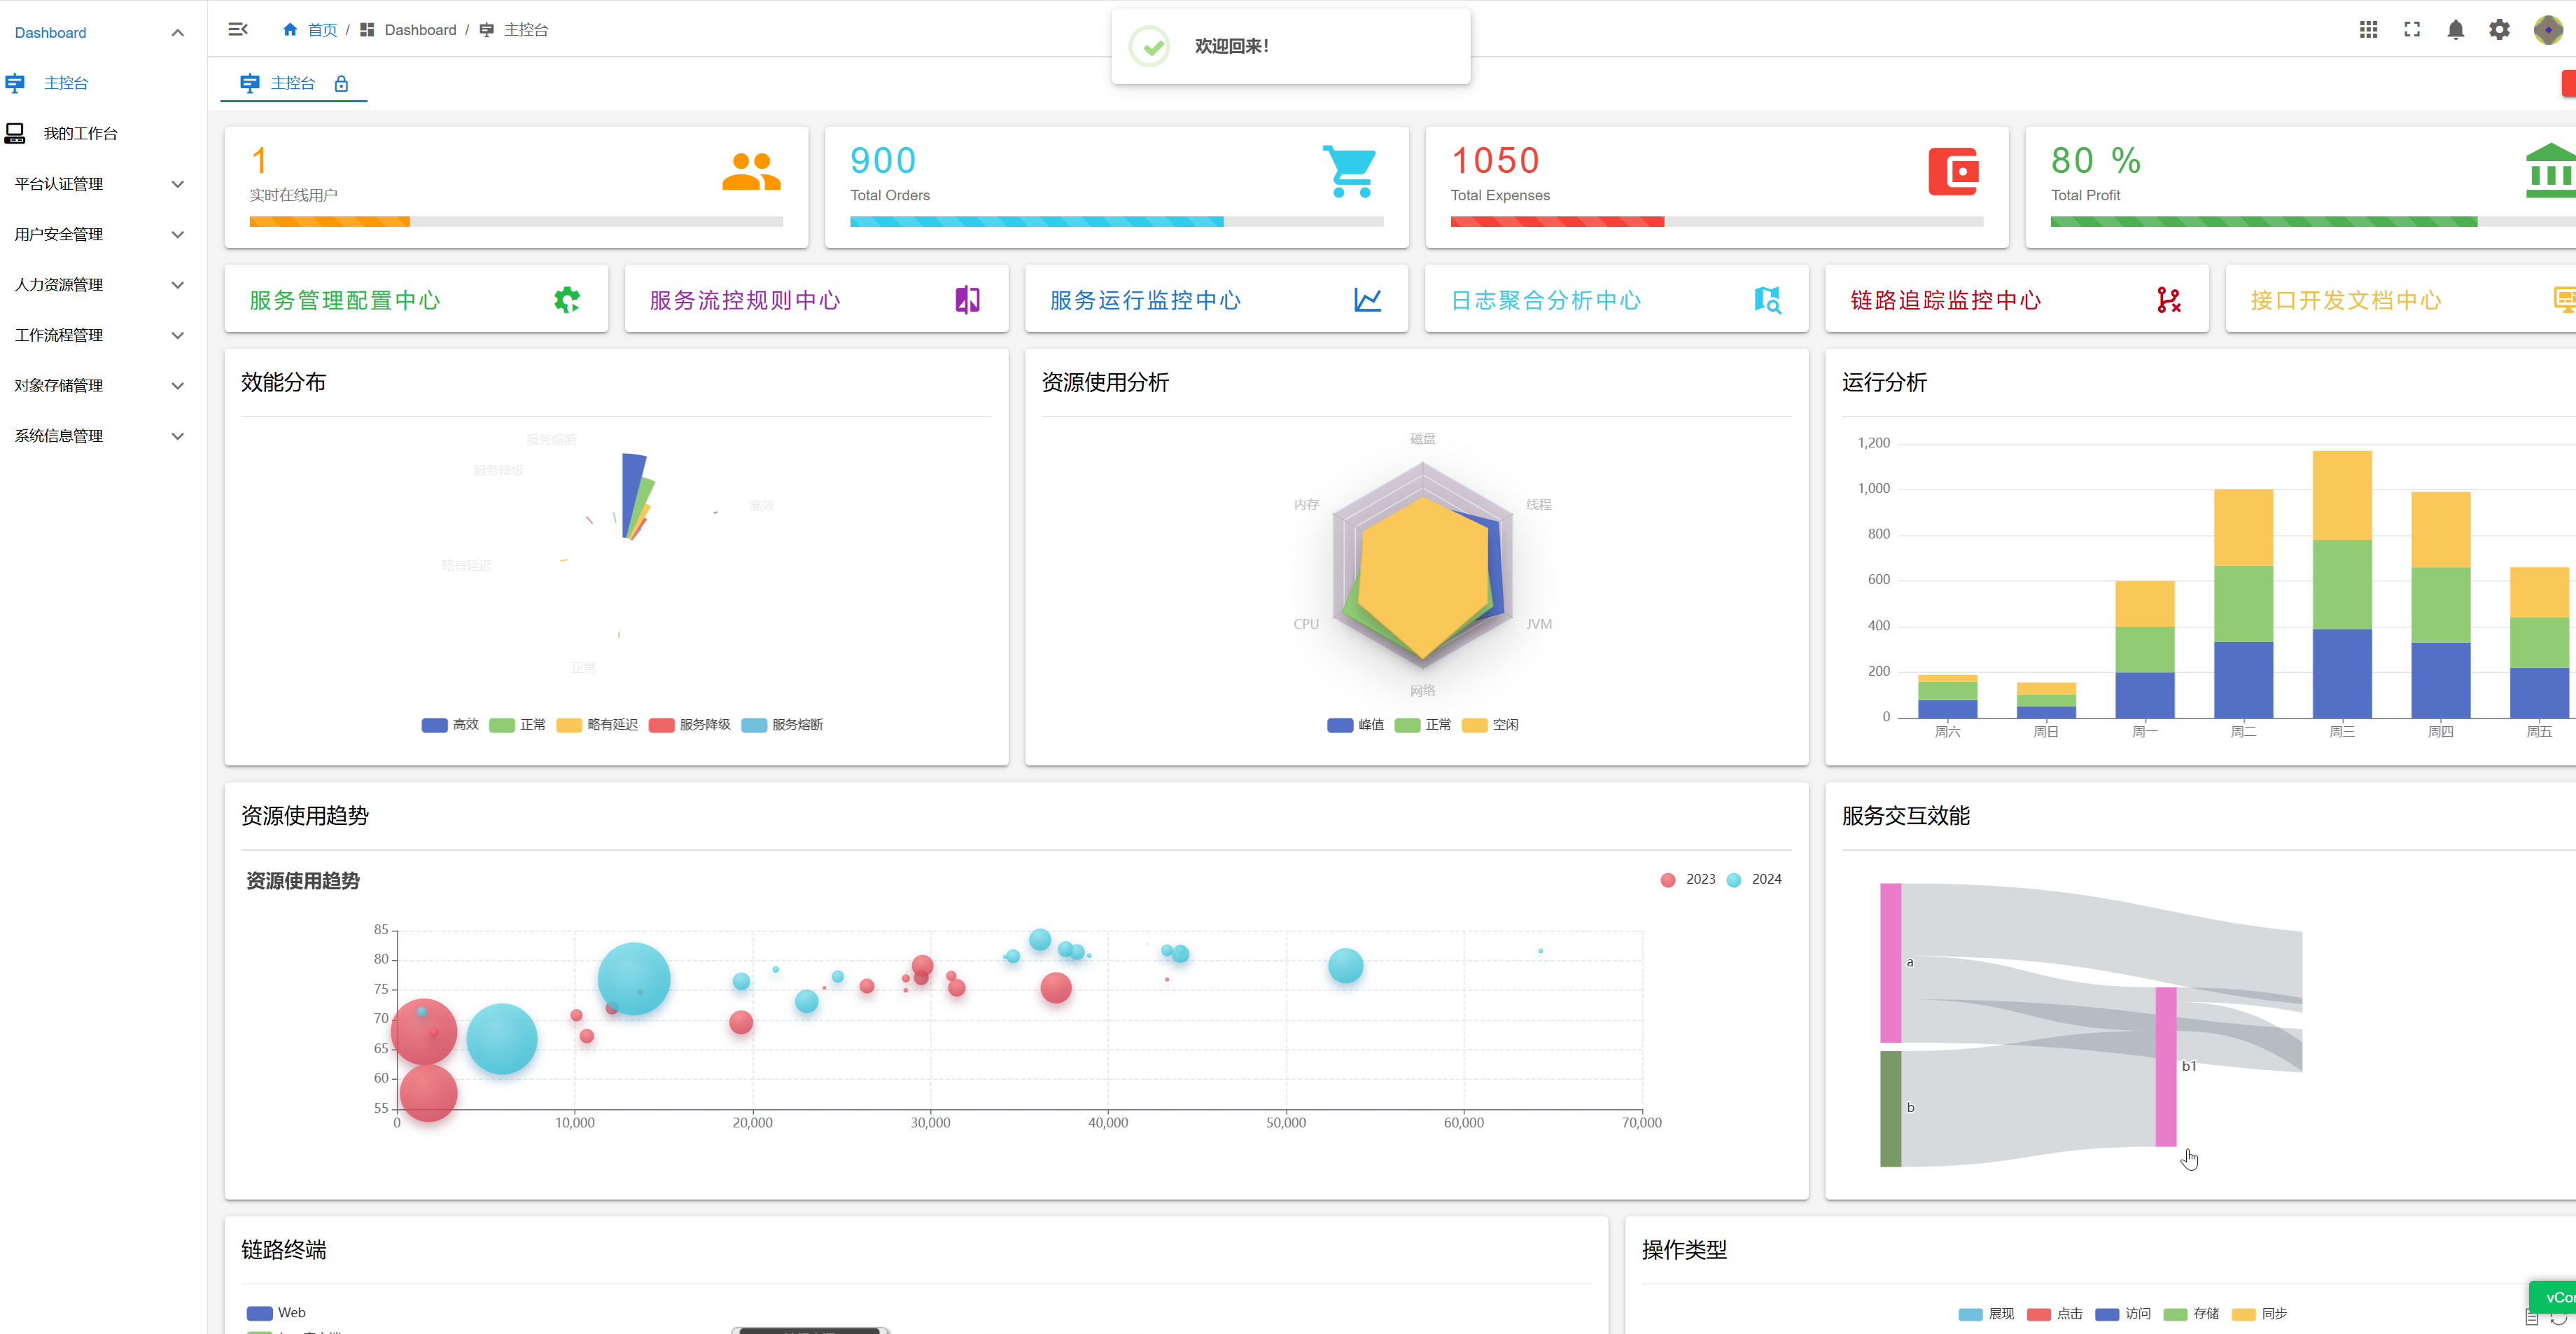Open 我的工作台 menu item
Viewport: 2576px width, 1334px height.
80,134
